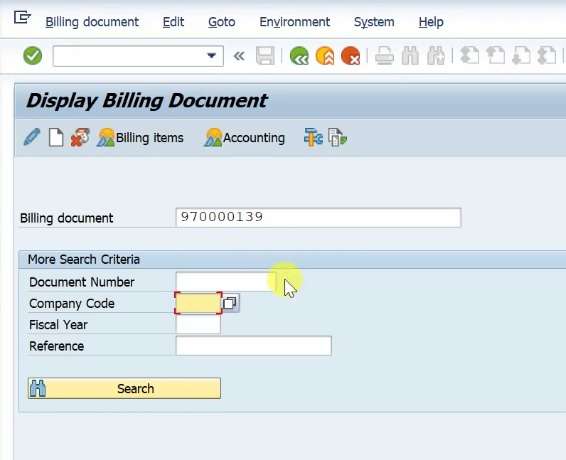
Task: Click the pencil Change document icon
Action: pyautogui.click(x=32, y=138)
